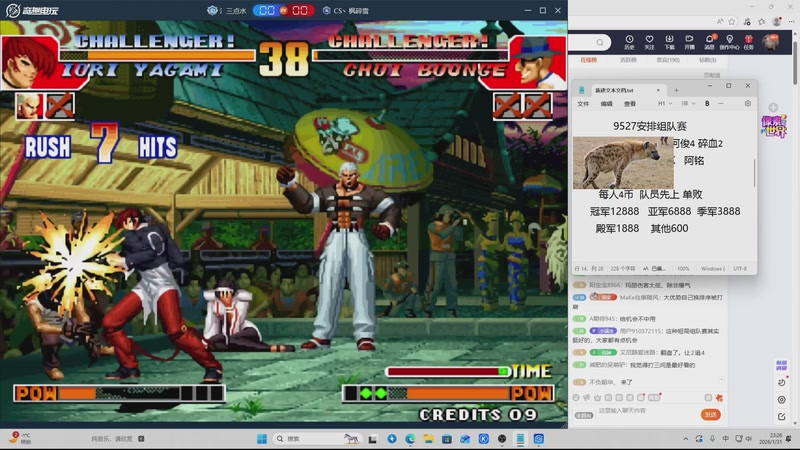Open Notepad H1 heading dropdown
Screen dimensions: 800x450
point(664,104)
